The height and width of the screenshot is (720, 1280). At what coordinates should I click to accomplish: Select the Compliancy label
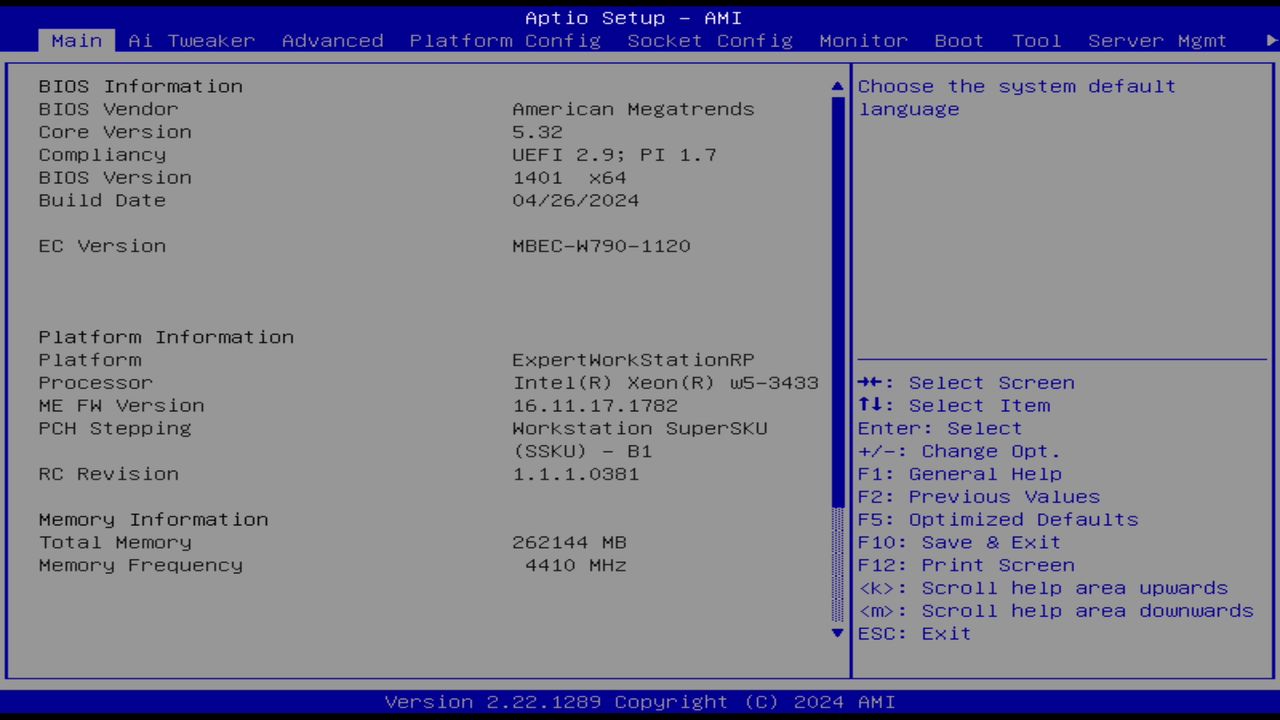(x=102, y=155)
